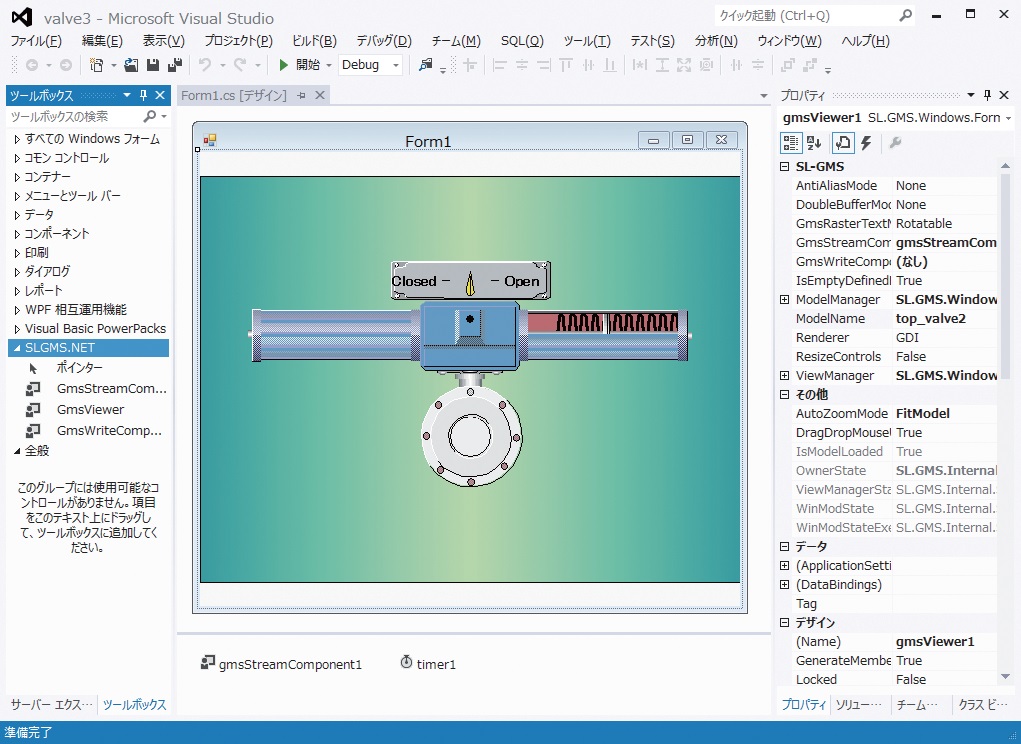Click the Undo icon in the toolbar
The height and width of the screenshot is (744, 1021).
[x=205, y=63]
